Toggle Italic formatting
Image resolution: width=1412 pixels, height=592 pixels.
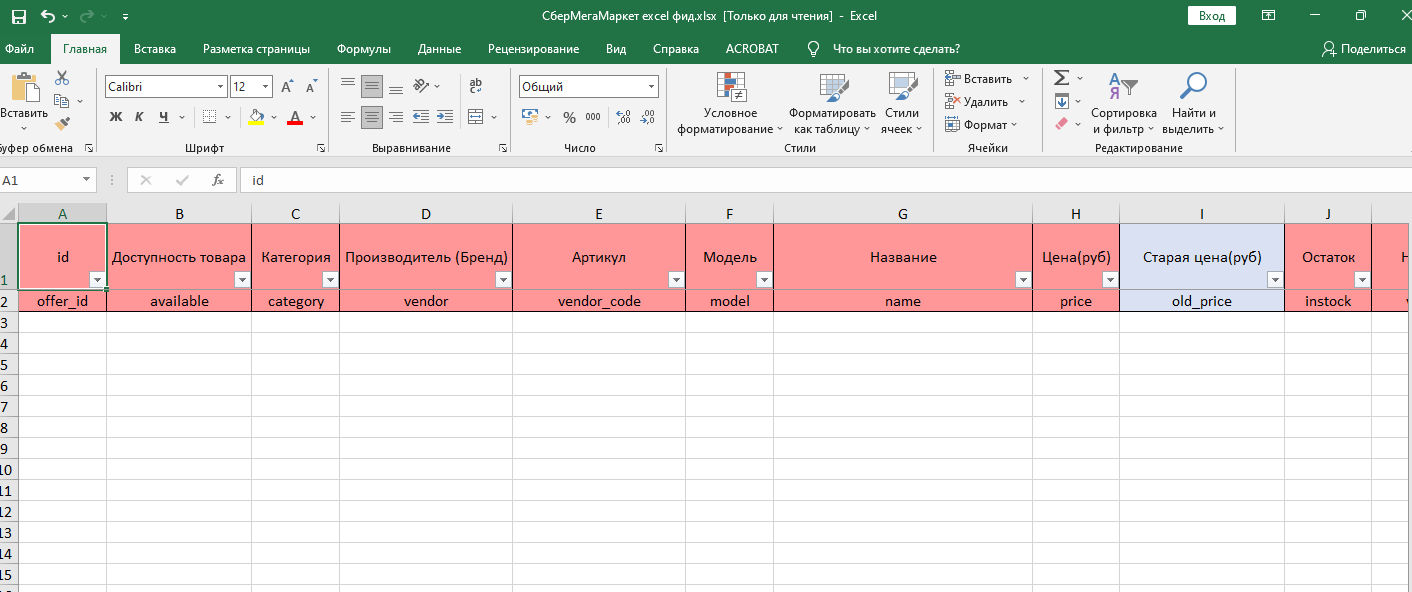click(139, 117)
